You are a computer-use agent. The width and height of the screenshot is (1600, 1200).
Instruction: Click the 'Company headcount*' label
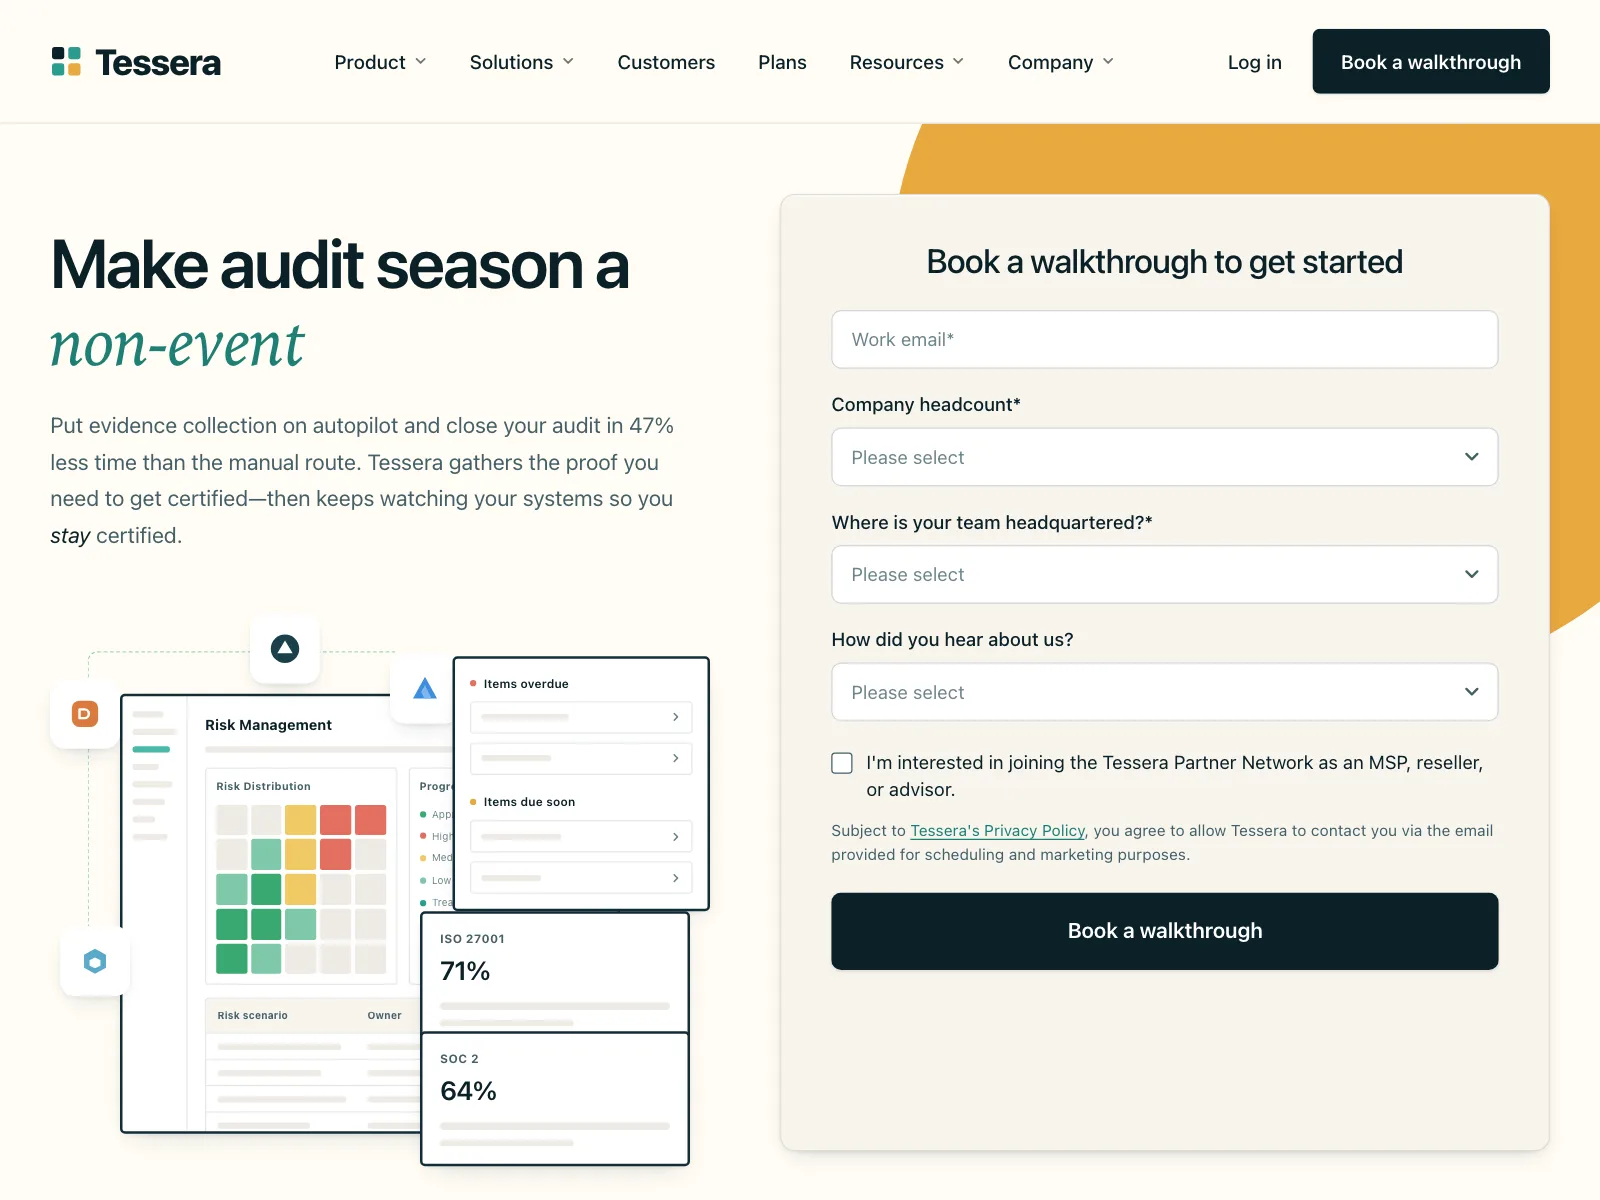click(x=926, y=405)
